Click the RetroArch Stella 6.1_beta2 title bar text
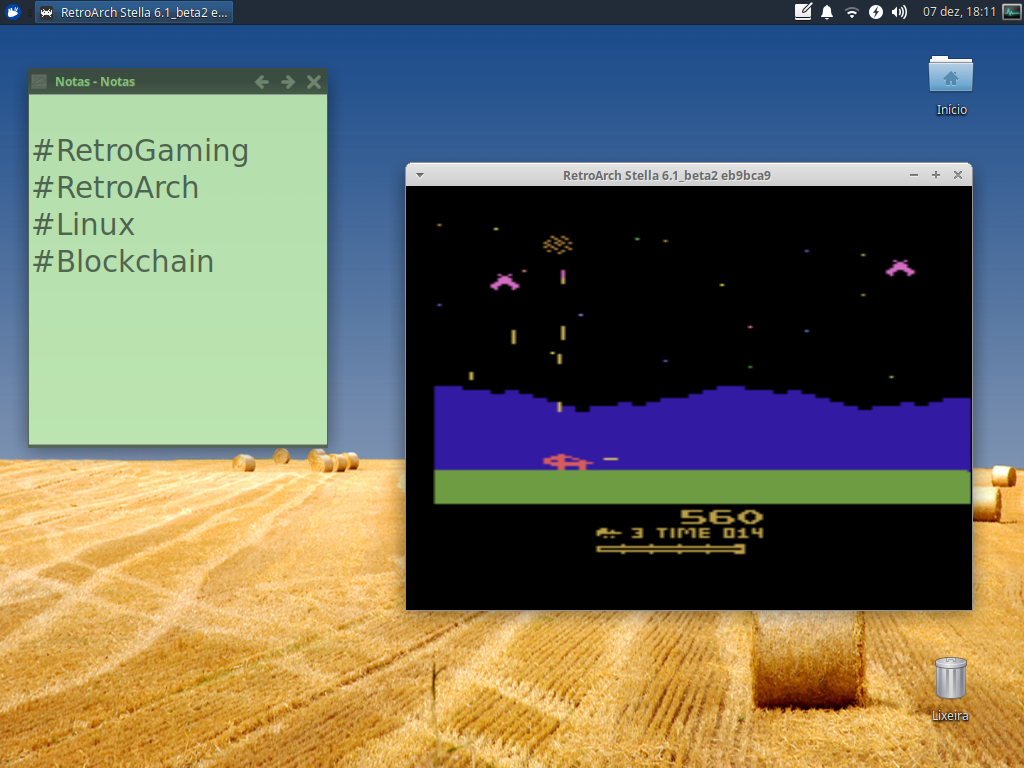The width and height of the screenshot is (1024, 768). (667, 175)
